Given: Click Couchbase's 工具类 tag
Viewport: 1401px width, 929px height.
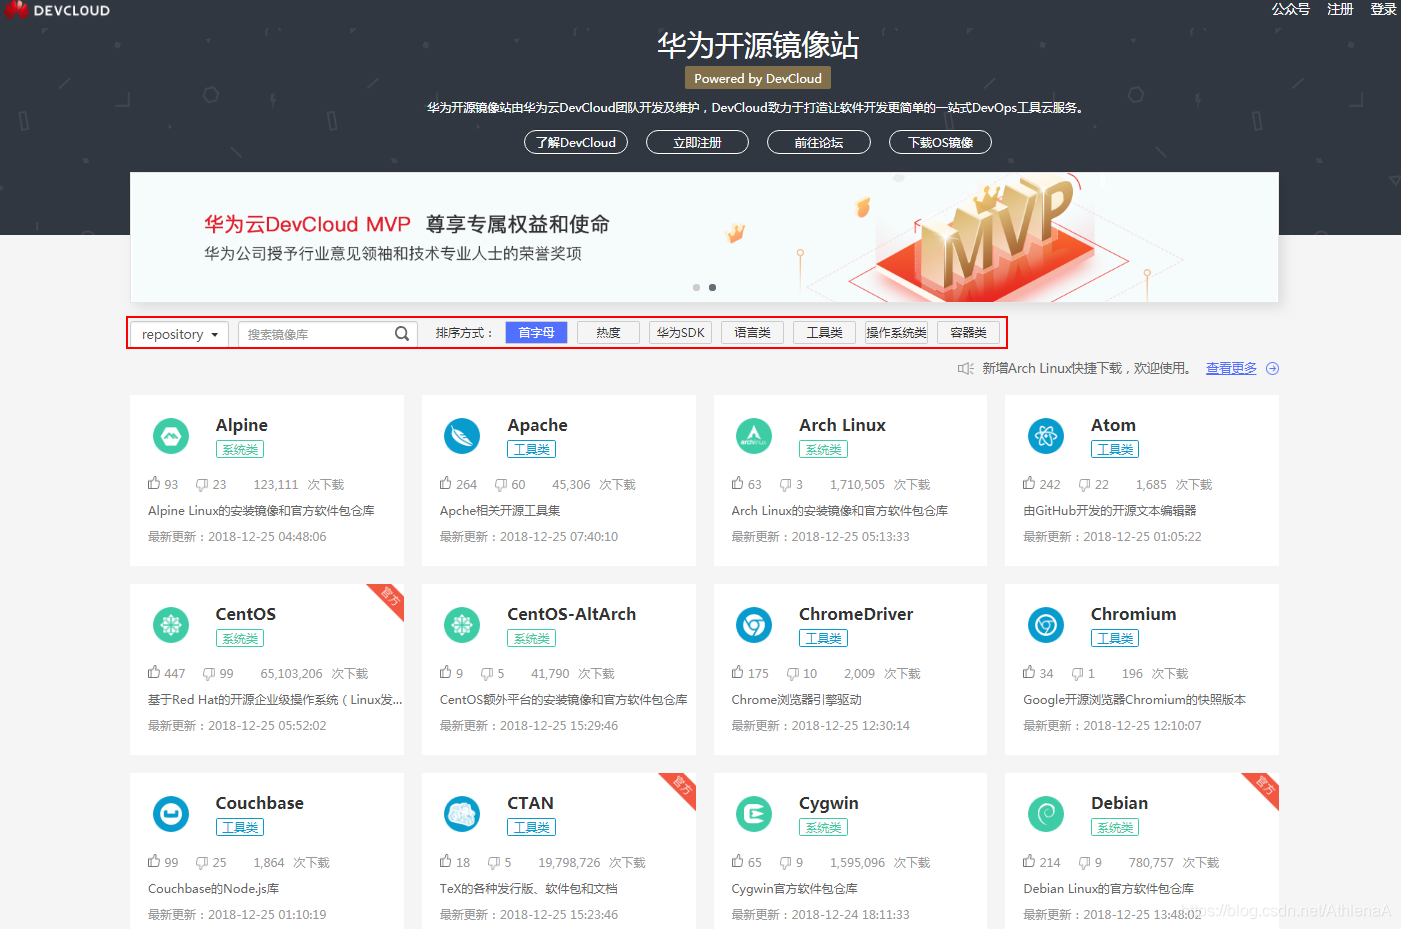Looking at the screenshot, I should [240, 828].
